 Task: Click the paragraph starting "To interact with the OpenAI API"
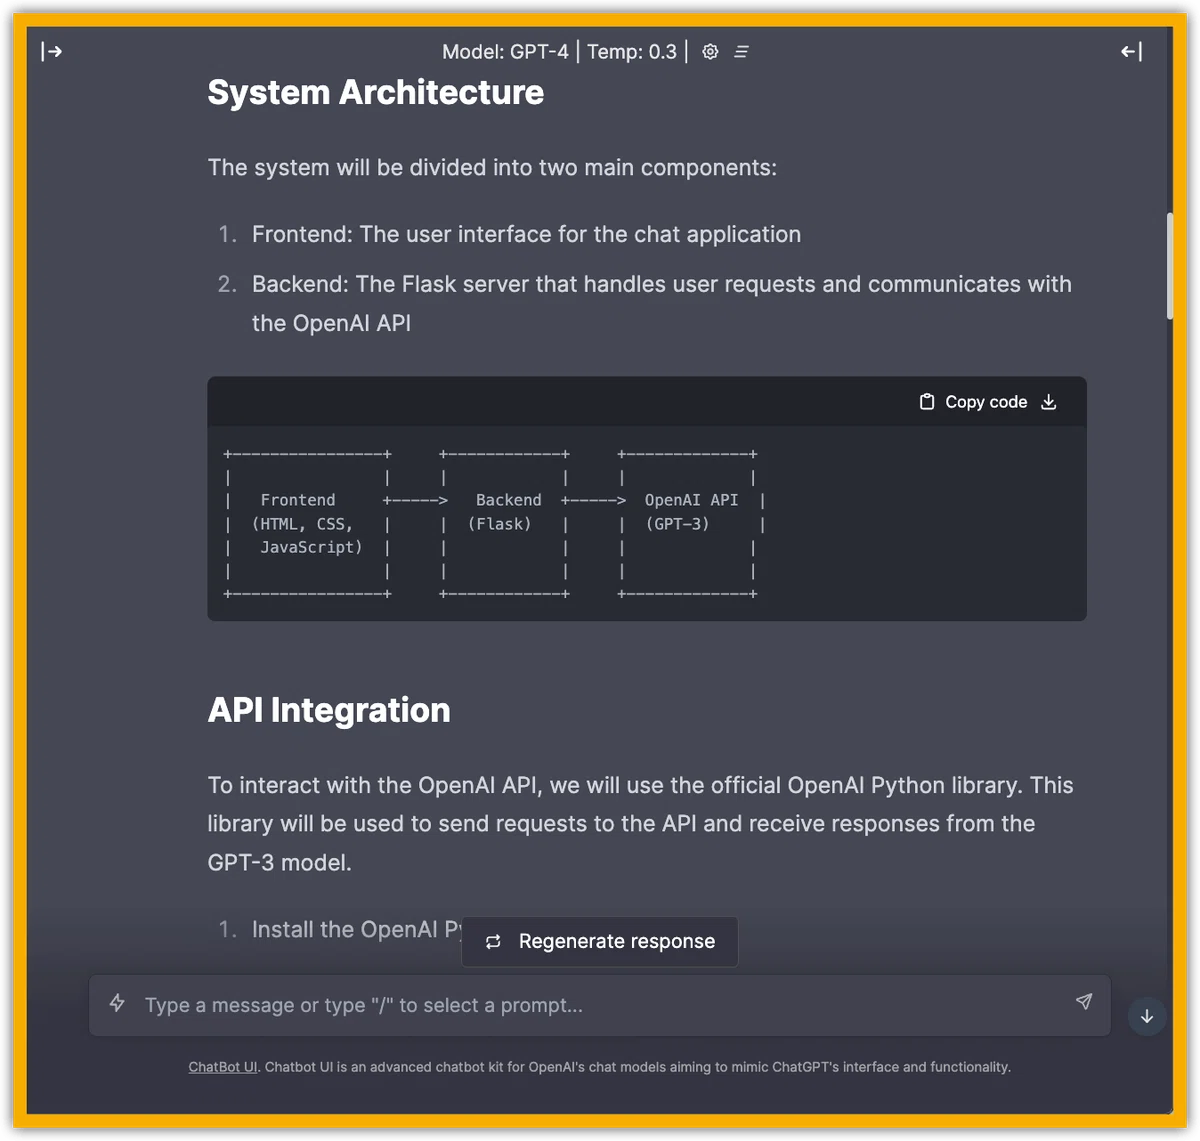[640, 824]
